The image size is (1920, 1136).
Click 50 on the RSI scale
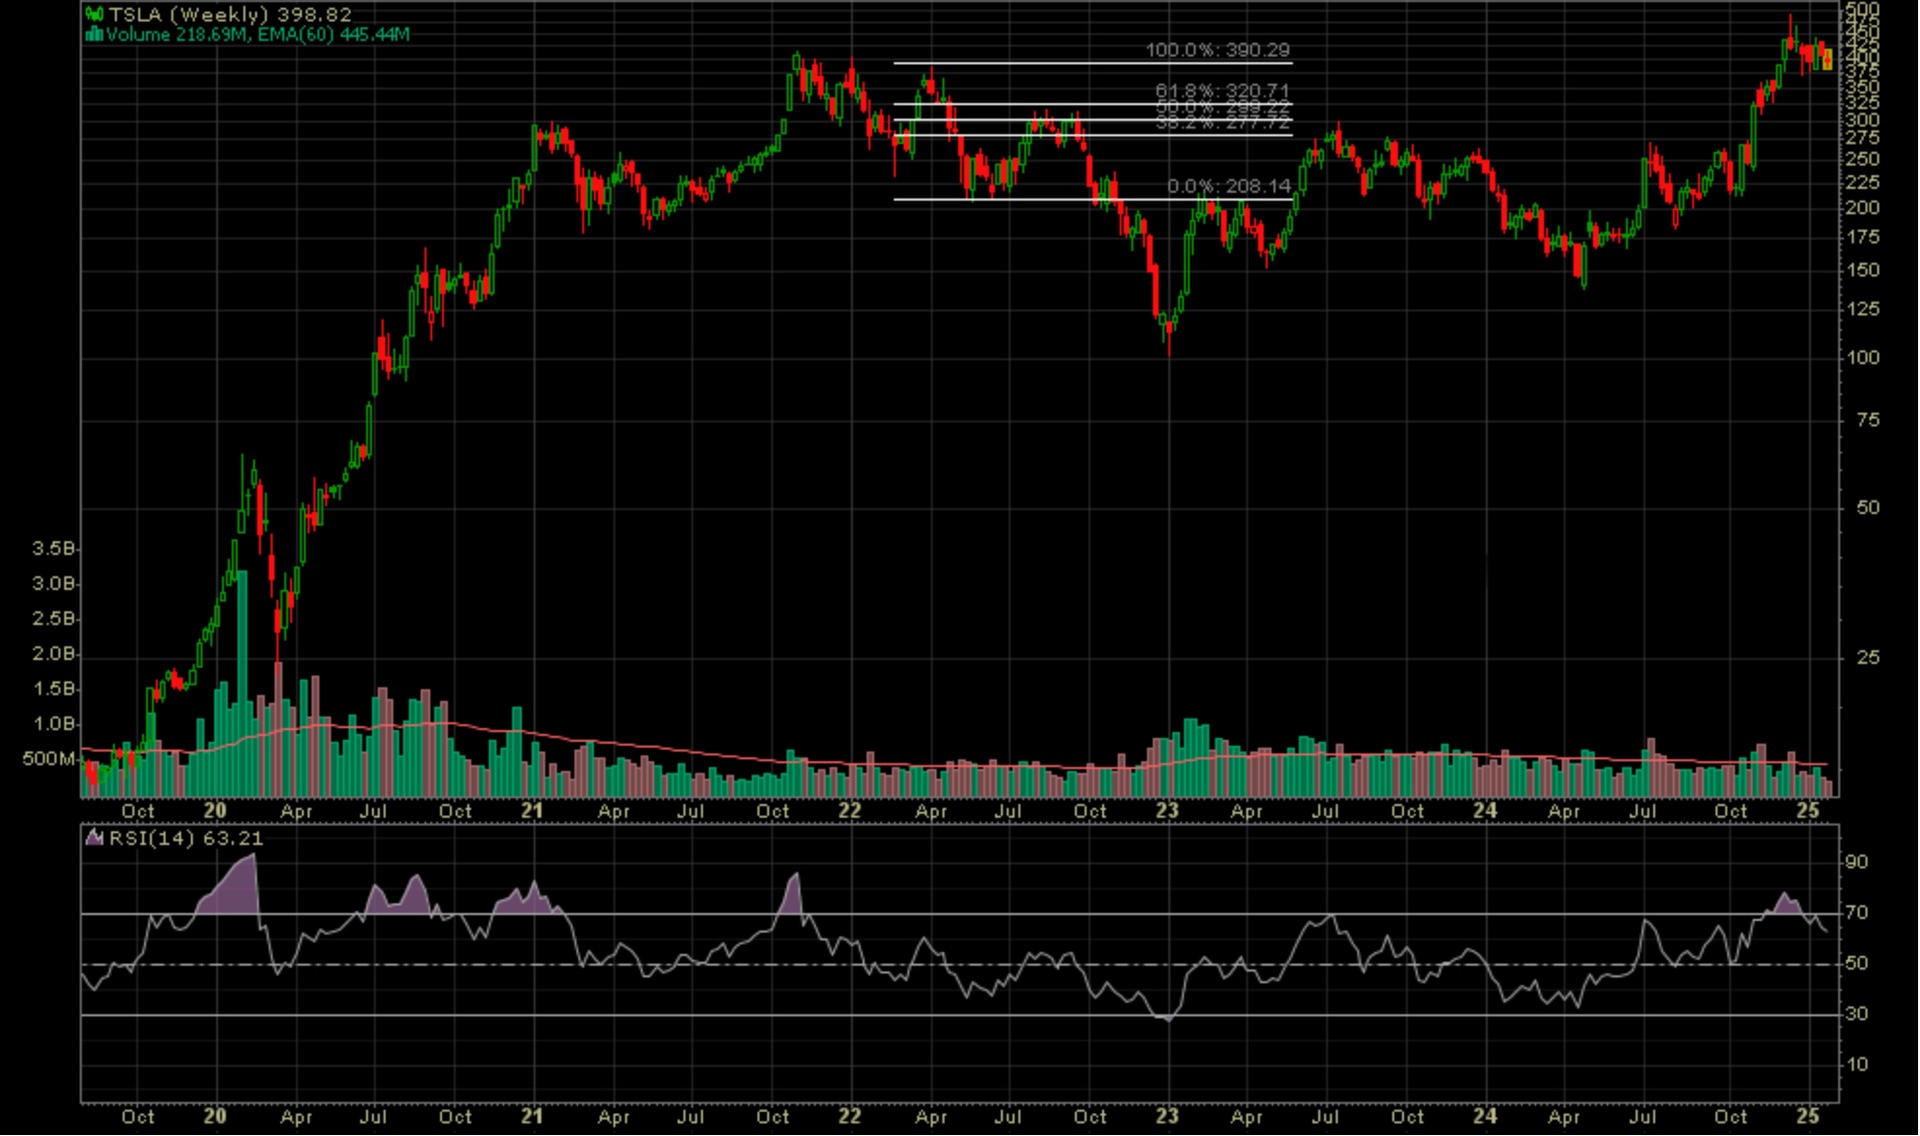(x=1856, y=964)
